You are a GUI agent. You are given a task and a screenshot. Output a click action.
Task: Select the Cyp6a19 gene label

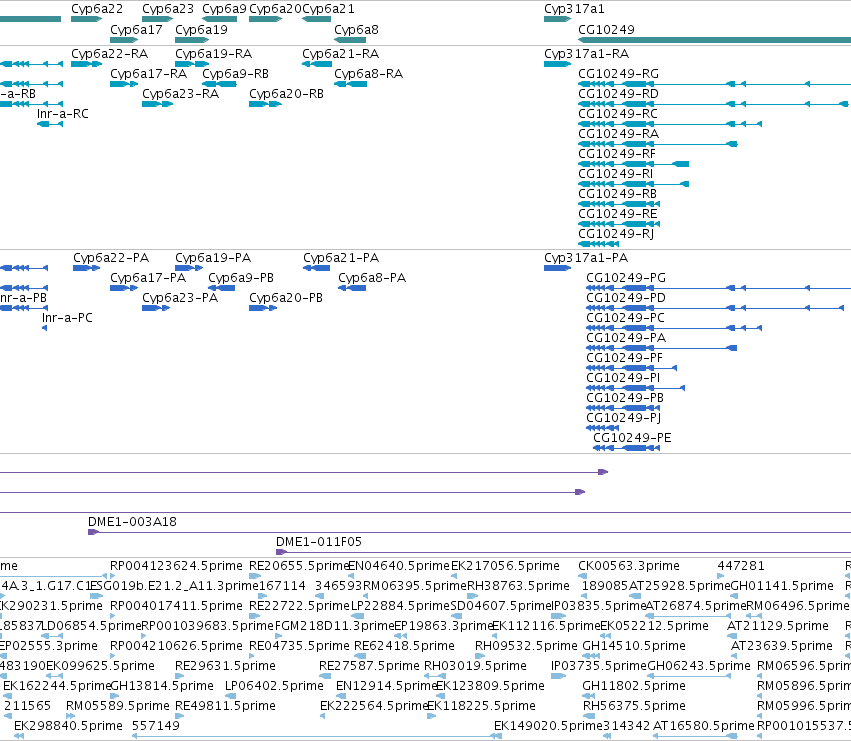[x=201, y=30]
